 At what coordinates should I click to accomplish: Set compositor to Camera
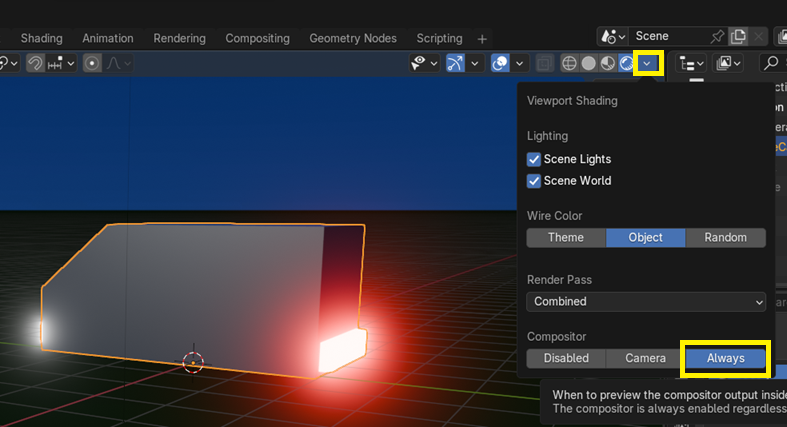pyautogui.click(x=645, y=358)
